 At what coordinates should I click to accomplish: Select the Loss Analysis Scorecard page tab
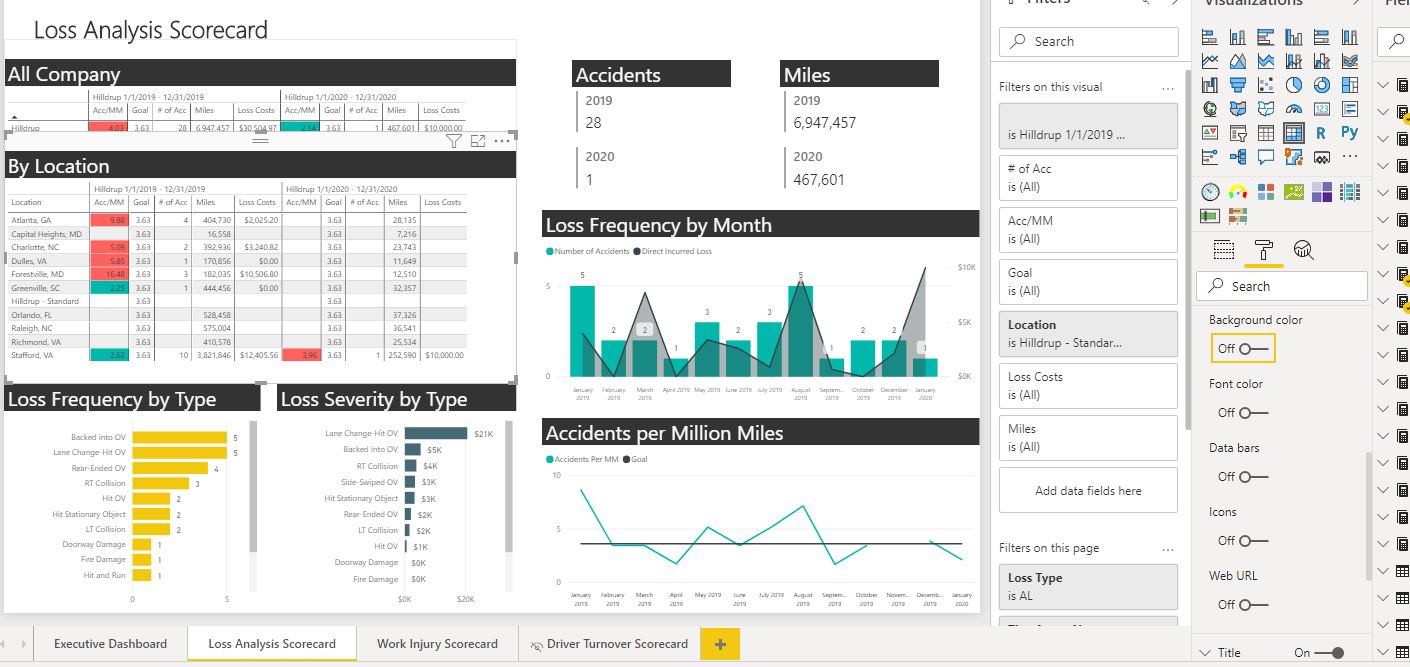point(272,644)
